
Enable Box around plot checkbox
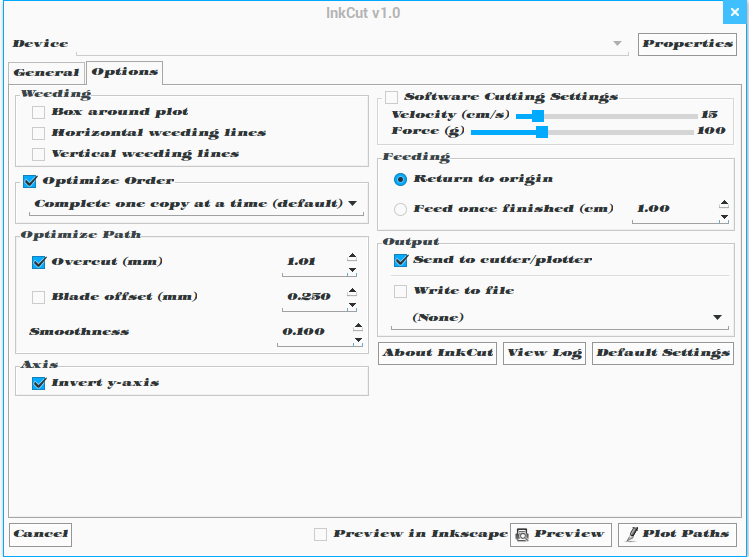point(38,112)
